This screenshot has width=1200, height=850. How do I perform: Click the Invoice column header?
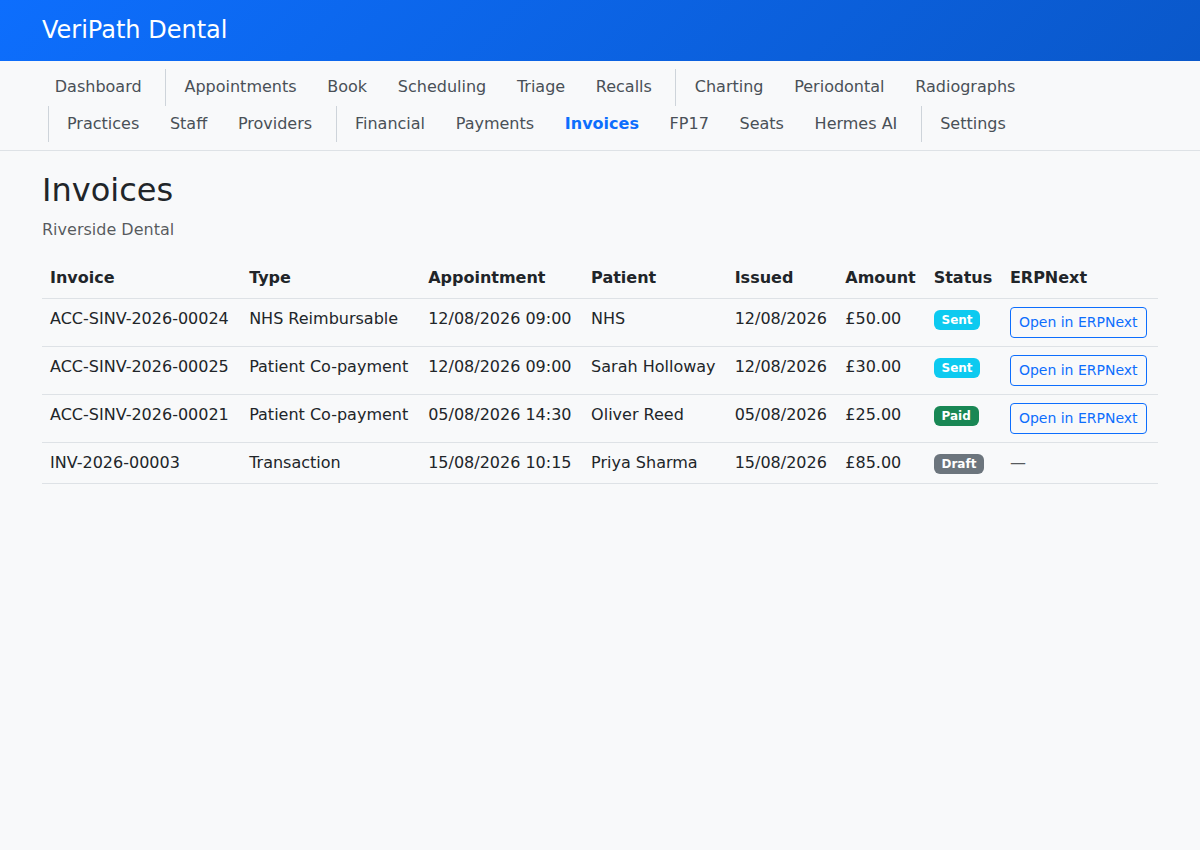[x=82, y=278]
